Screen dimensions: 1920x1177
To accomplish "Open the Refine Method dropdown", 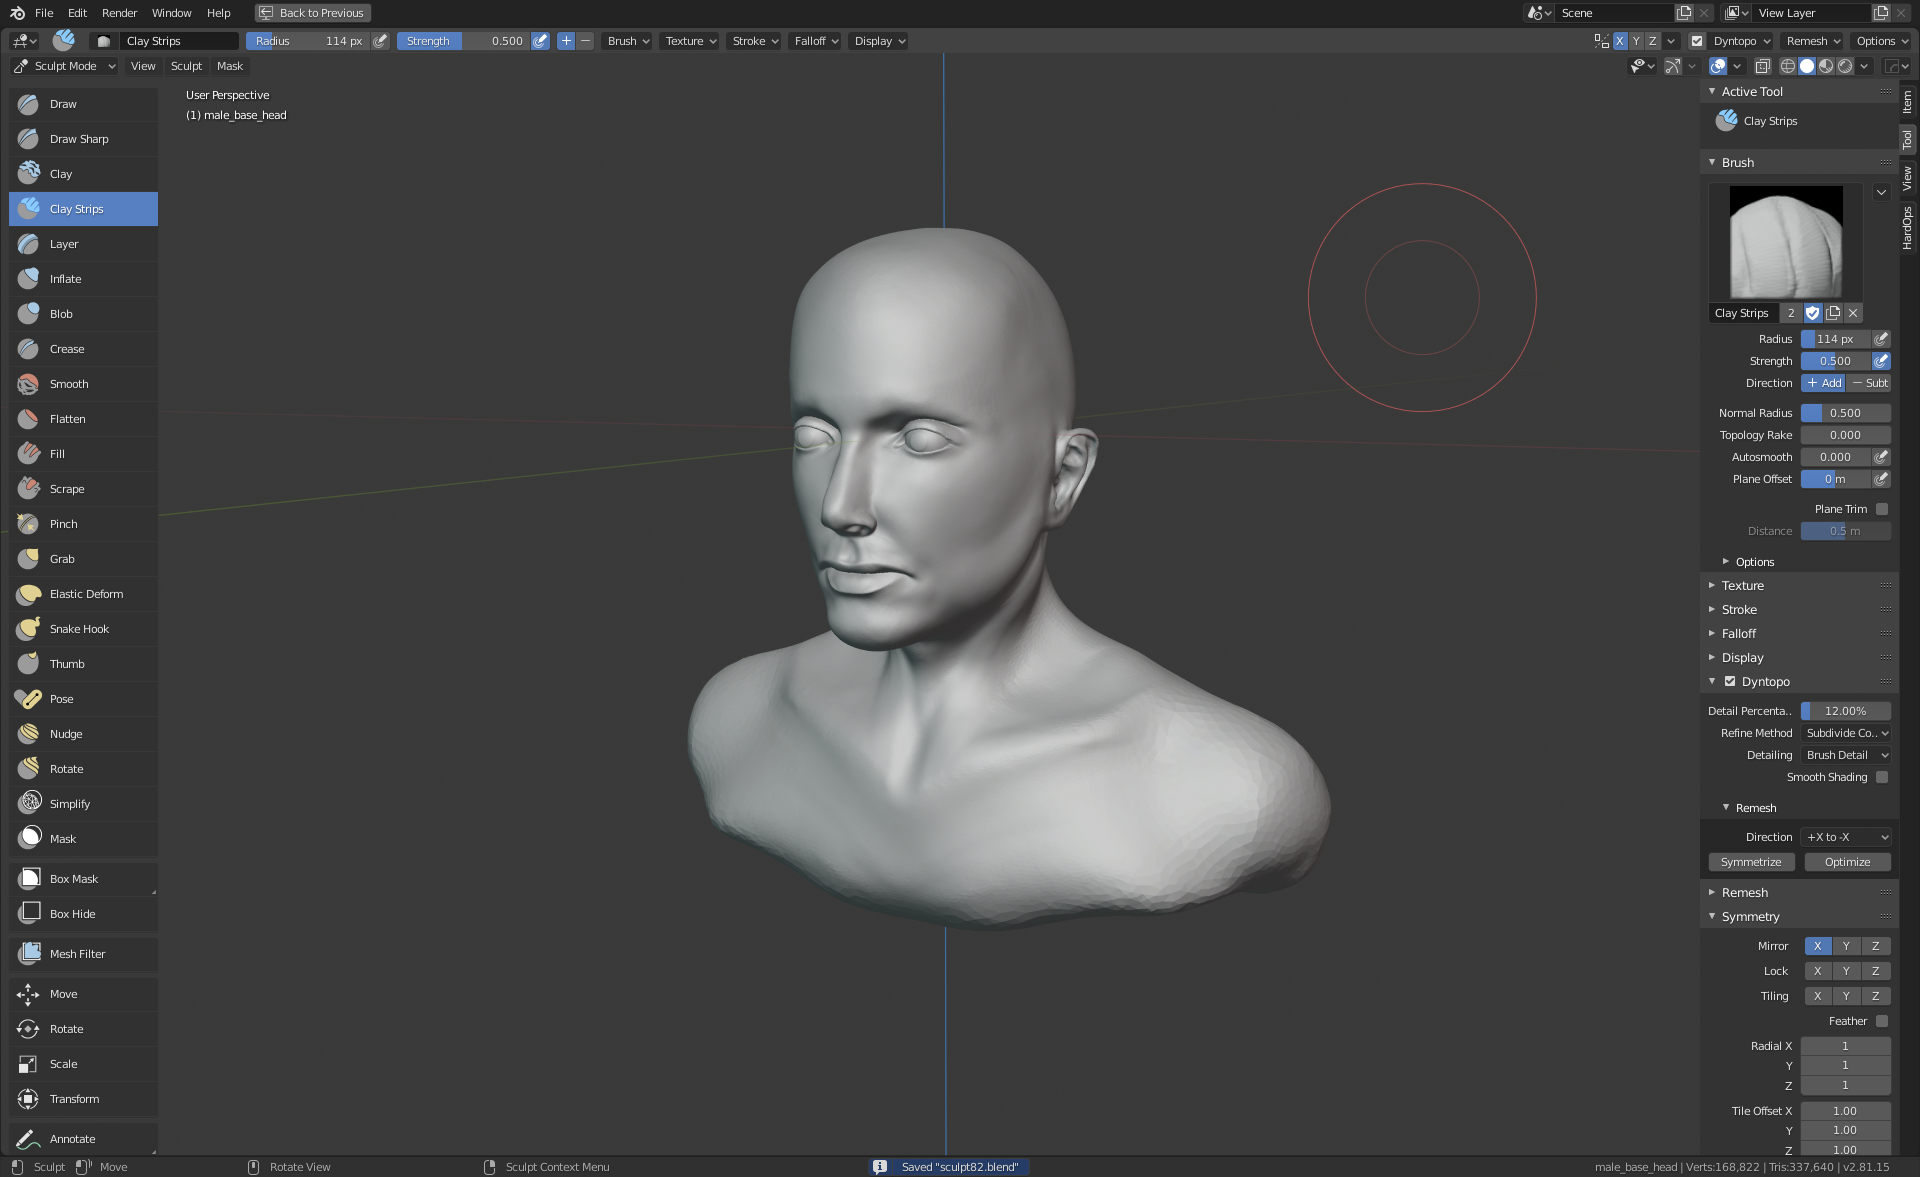I will point(1846,733).
